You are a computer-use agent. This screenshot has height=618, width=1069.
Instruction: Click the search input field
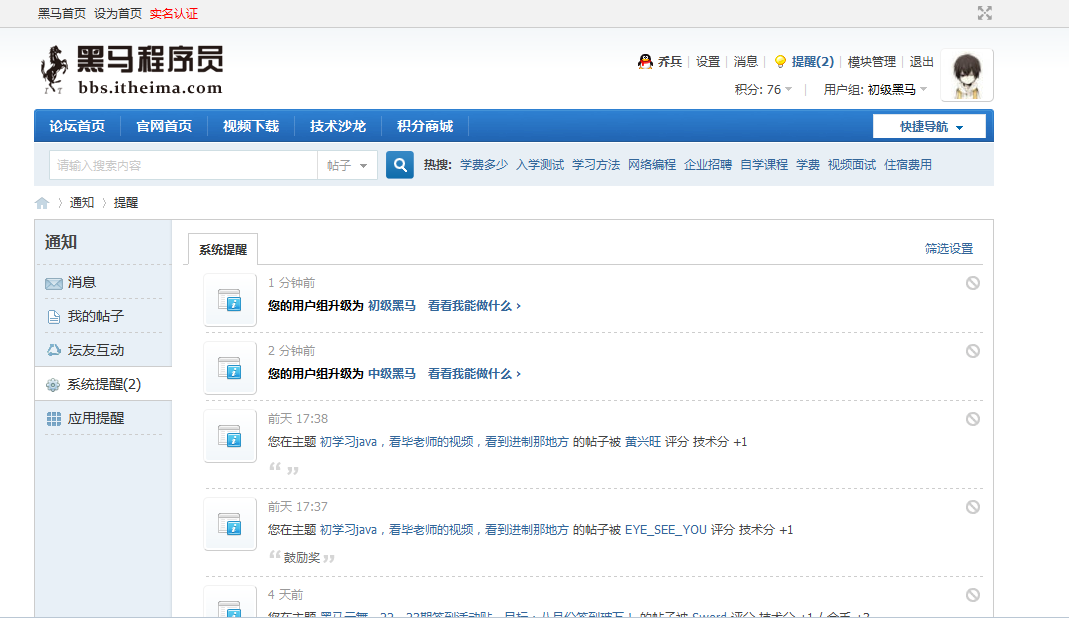tap(183, 165)
